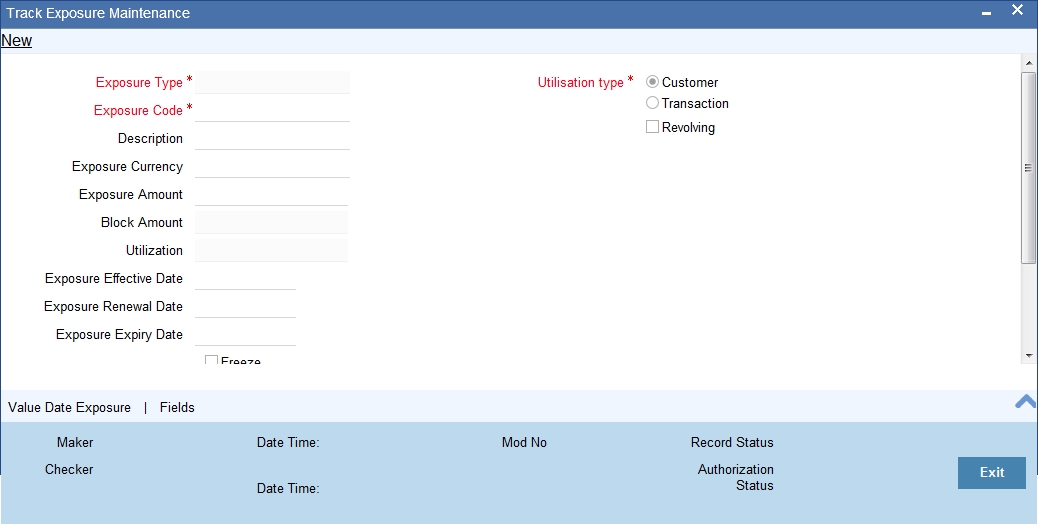Click the Maker label
Image resolution: width=1038 pixels, height=524 pixels.
(75, 442)
